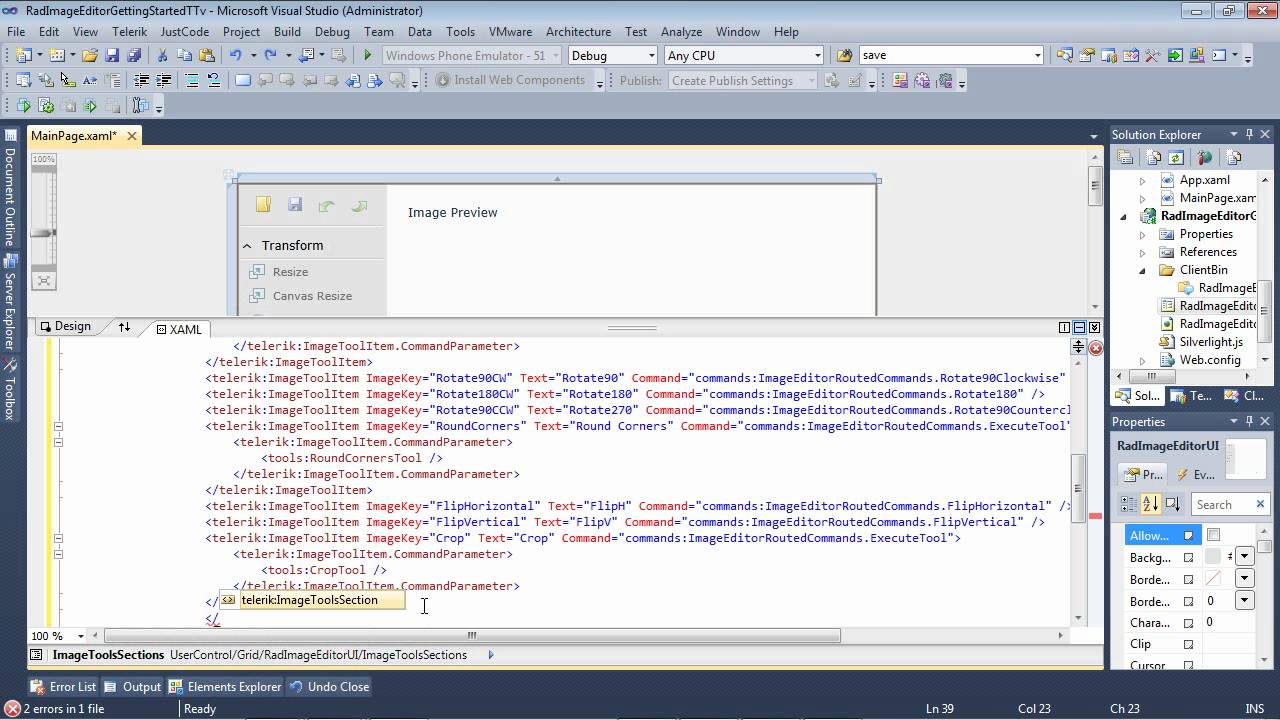The height and width of the screenshot is (720, 1280).
Task: Click the property marker next to AllowDrop
Action: point(1189,536)
